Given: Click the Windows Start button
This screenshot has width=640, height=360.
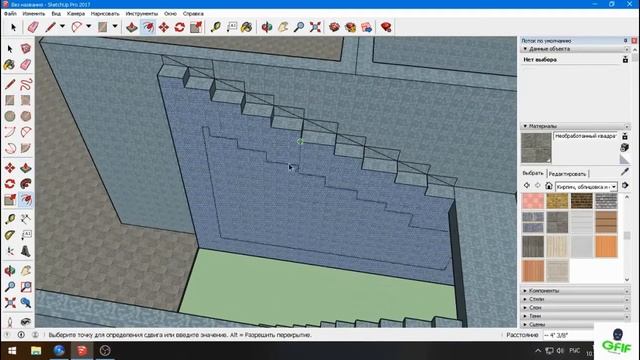Looking at the screenshot, I should pos(12,351).
